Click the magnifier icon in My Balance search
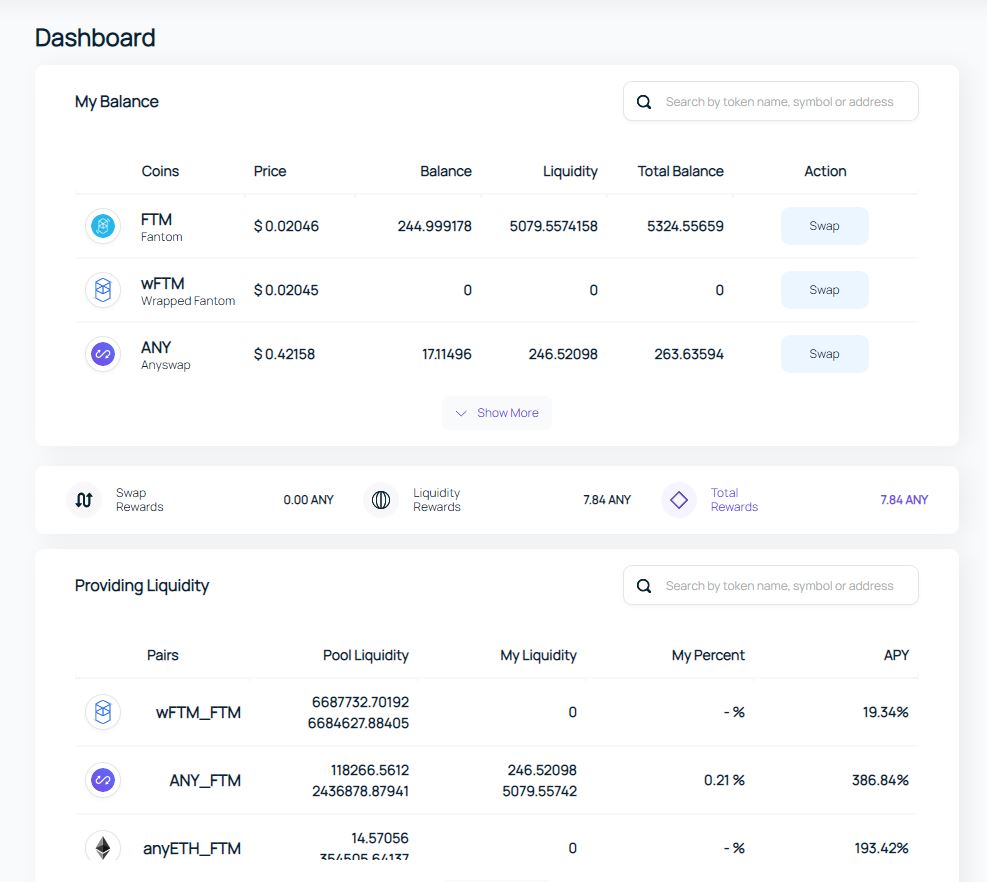 644,102
